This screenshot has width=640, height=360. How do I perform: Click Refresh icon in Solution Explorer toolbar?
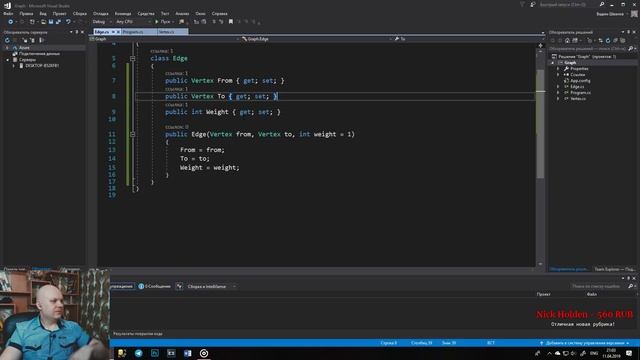point(608,40)
